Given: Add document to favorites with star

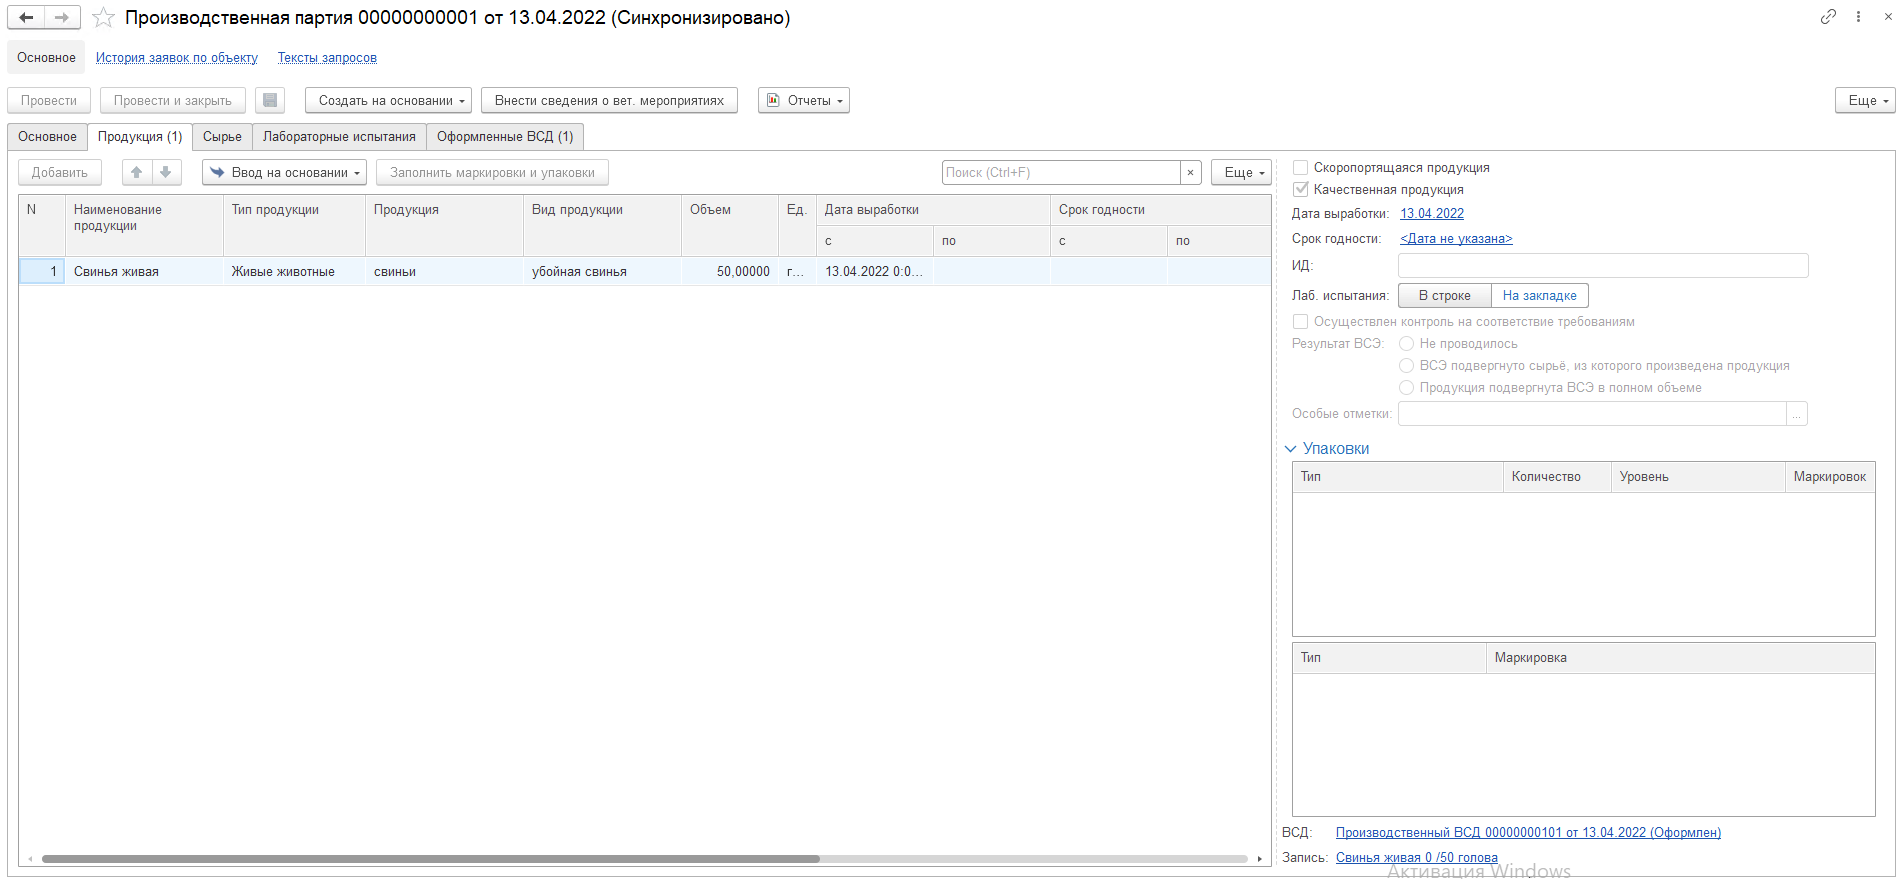Looking at the screenshot, I should pyautogui.click(x=103, y=18).
